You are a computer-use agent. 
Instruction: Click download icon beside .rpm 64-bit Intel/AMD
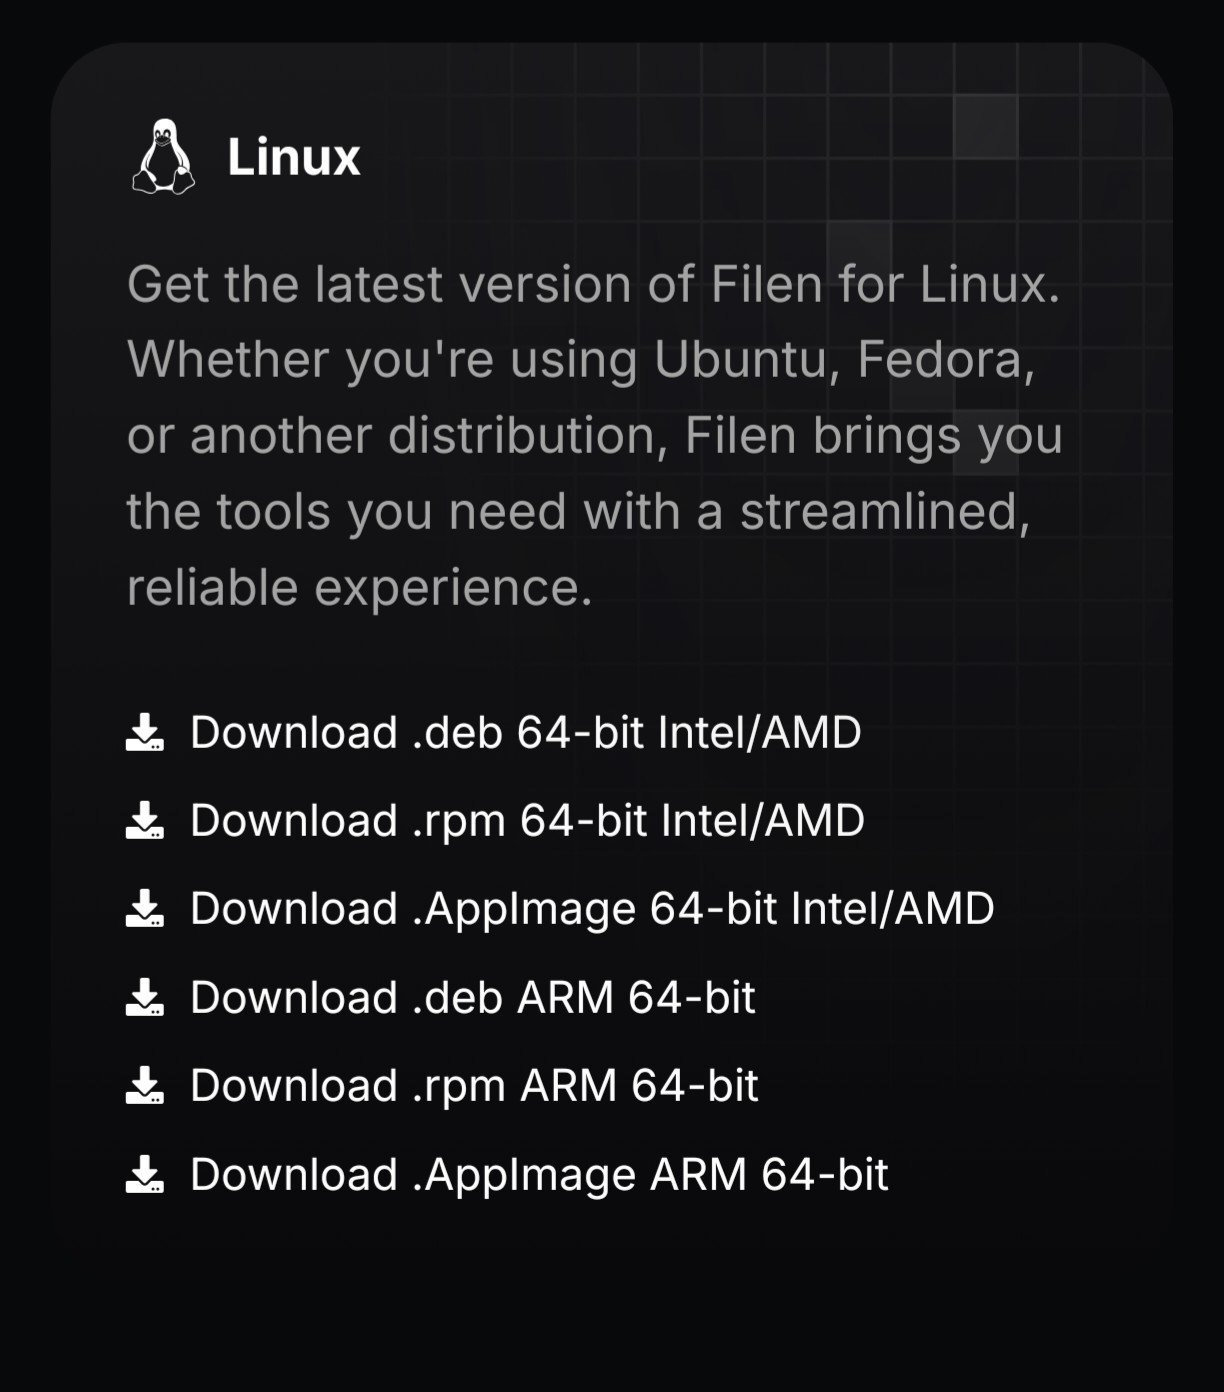[x=145, y=820]
